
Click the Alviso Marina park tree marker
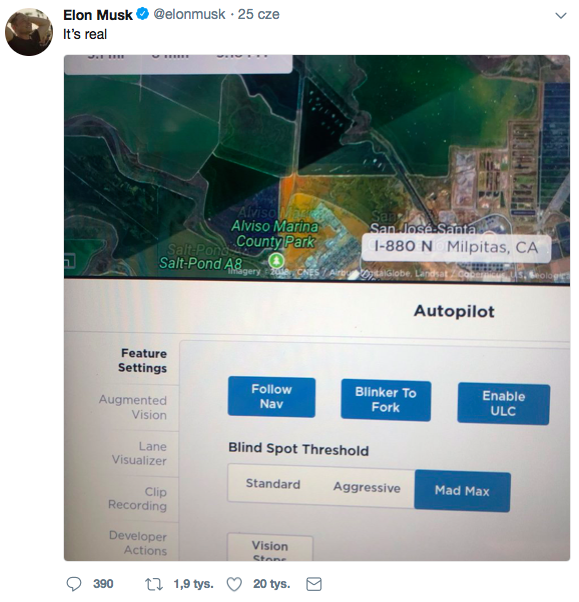(275, 261)
